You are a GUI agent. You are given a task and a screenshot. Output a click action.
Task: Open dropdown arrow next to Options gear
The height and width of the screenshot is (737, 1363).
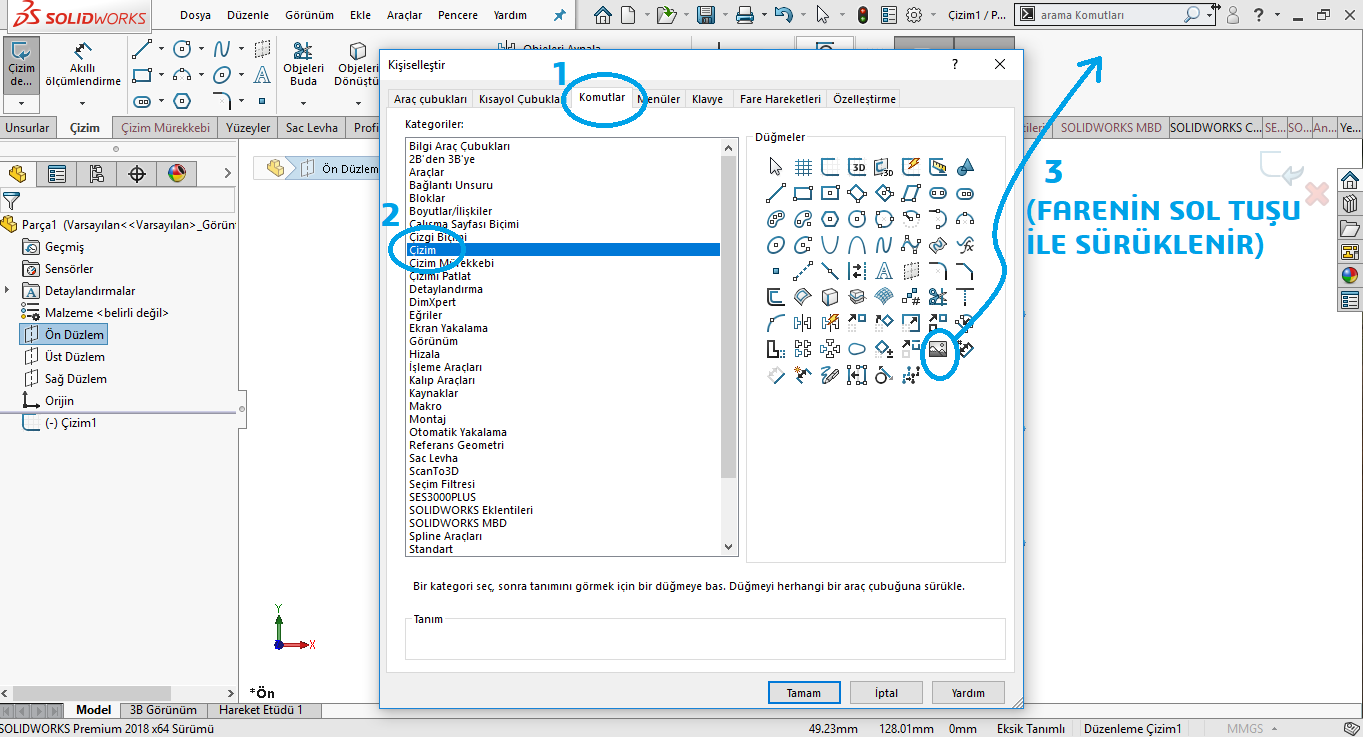[932, 15]
